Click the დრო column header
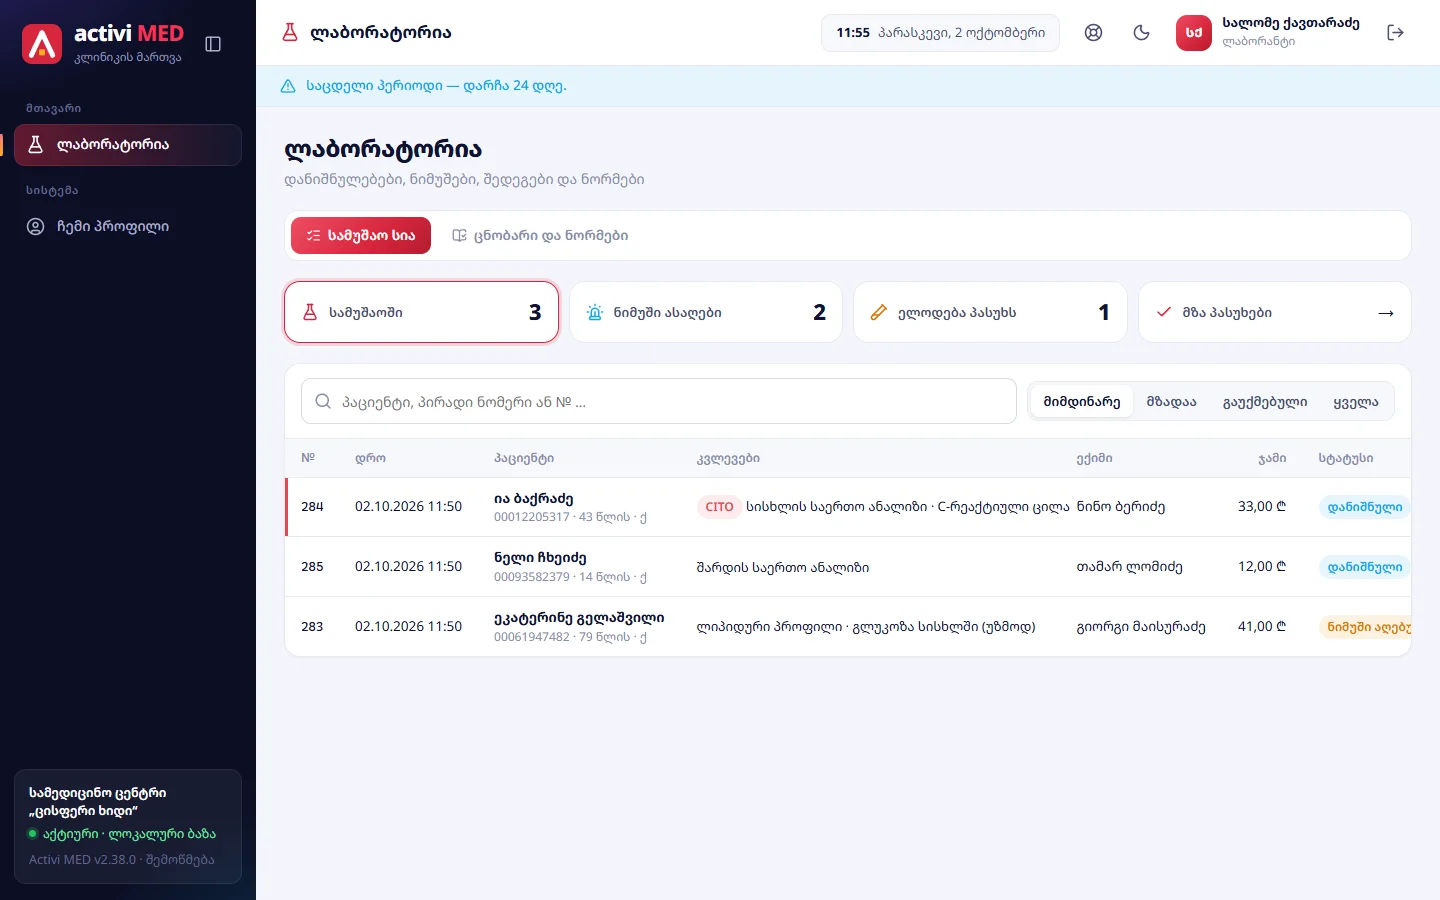Viewport: 1440px width, 900px height. (x=370, y=458)
